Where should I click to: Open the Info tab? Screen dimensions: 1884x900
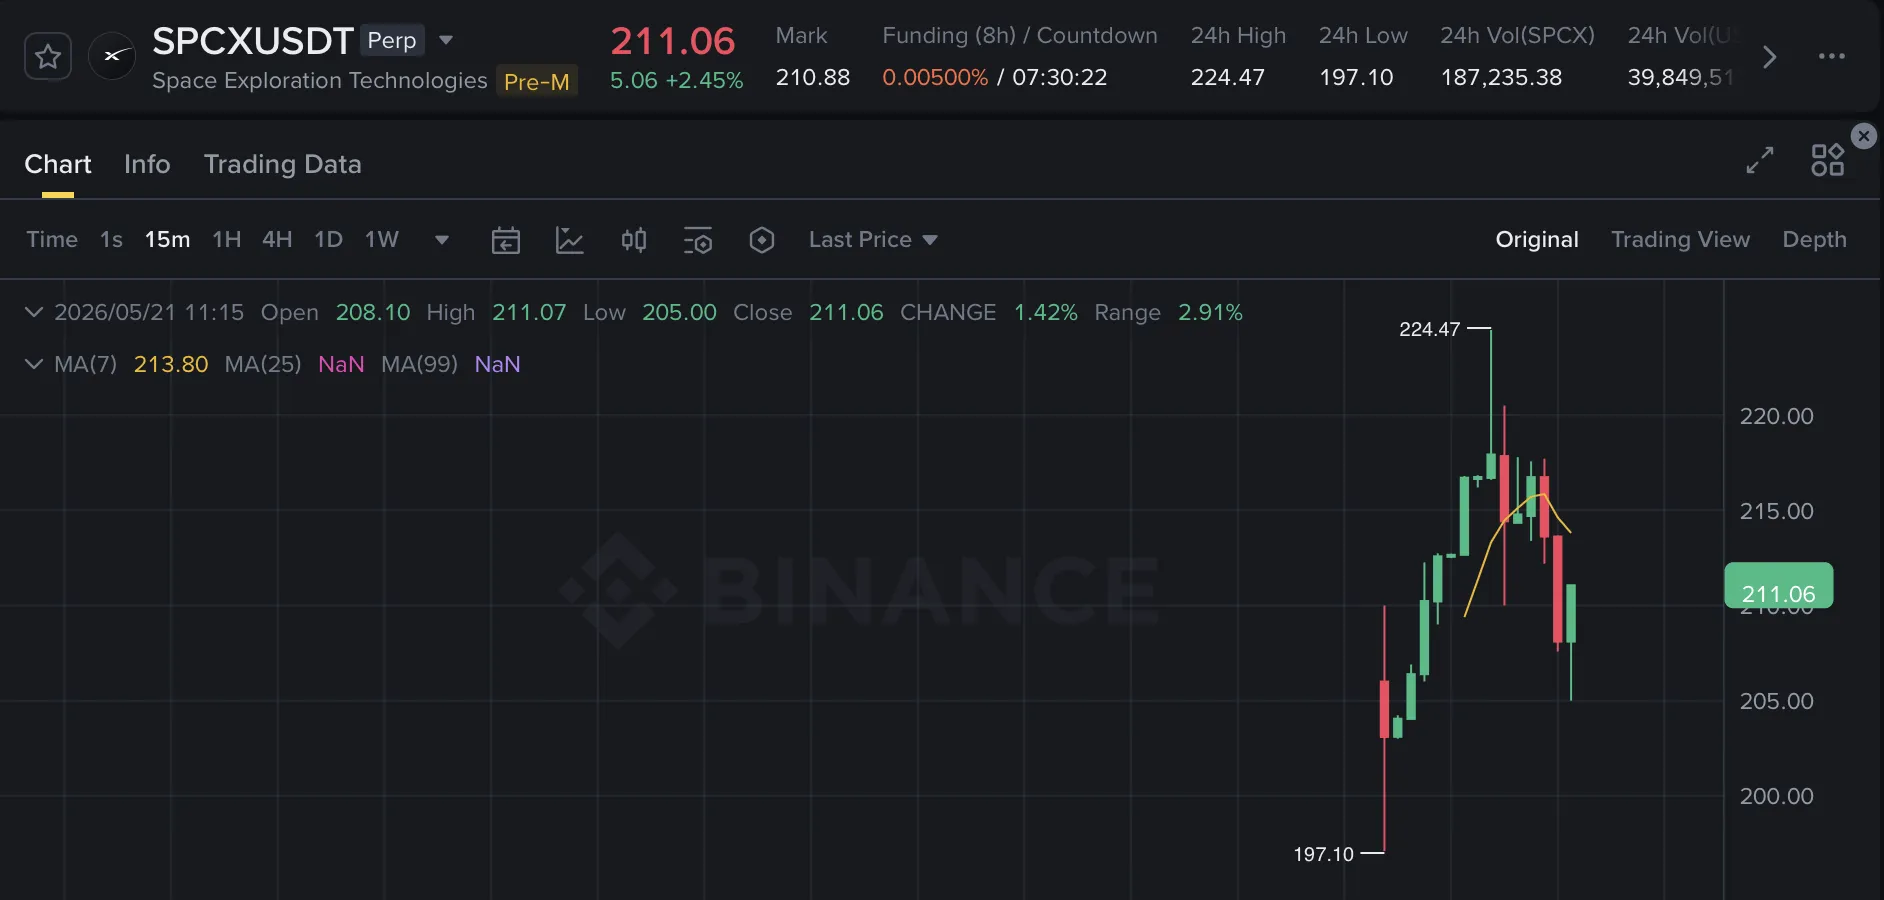point(147,164)
